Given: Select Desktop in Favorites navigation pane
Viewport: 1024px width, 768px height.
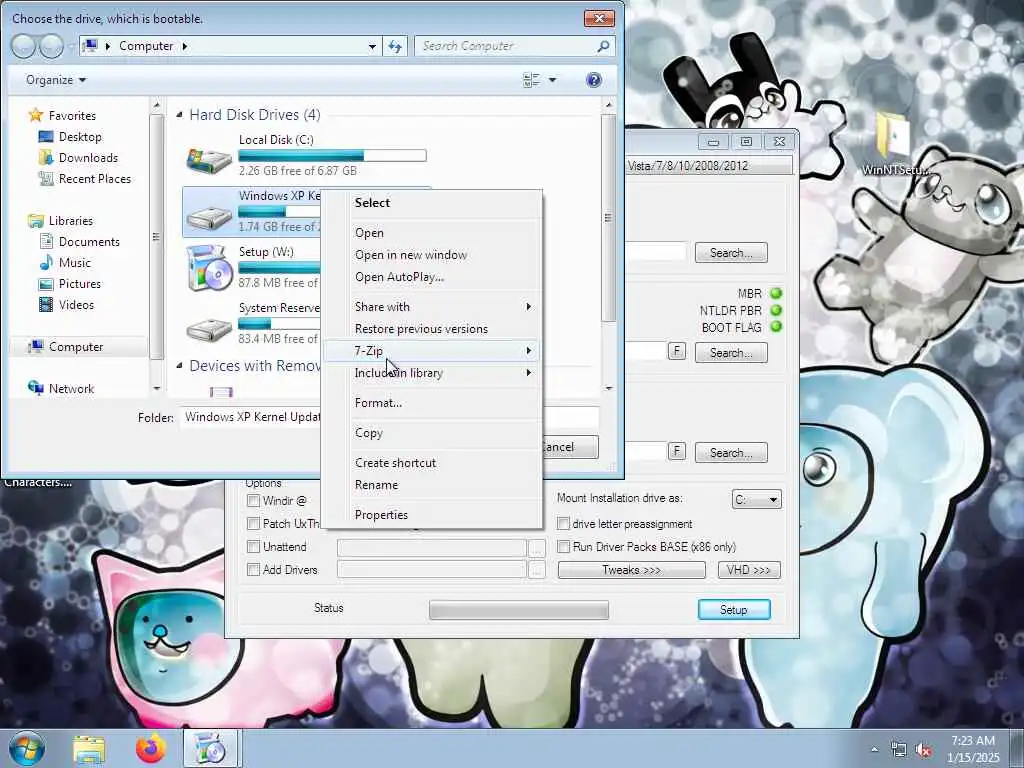Looking at the screenshot, I should pos(80,137).
